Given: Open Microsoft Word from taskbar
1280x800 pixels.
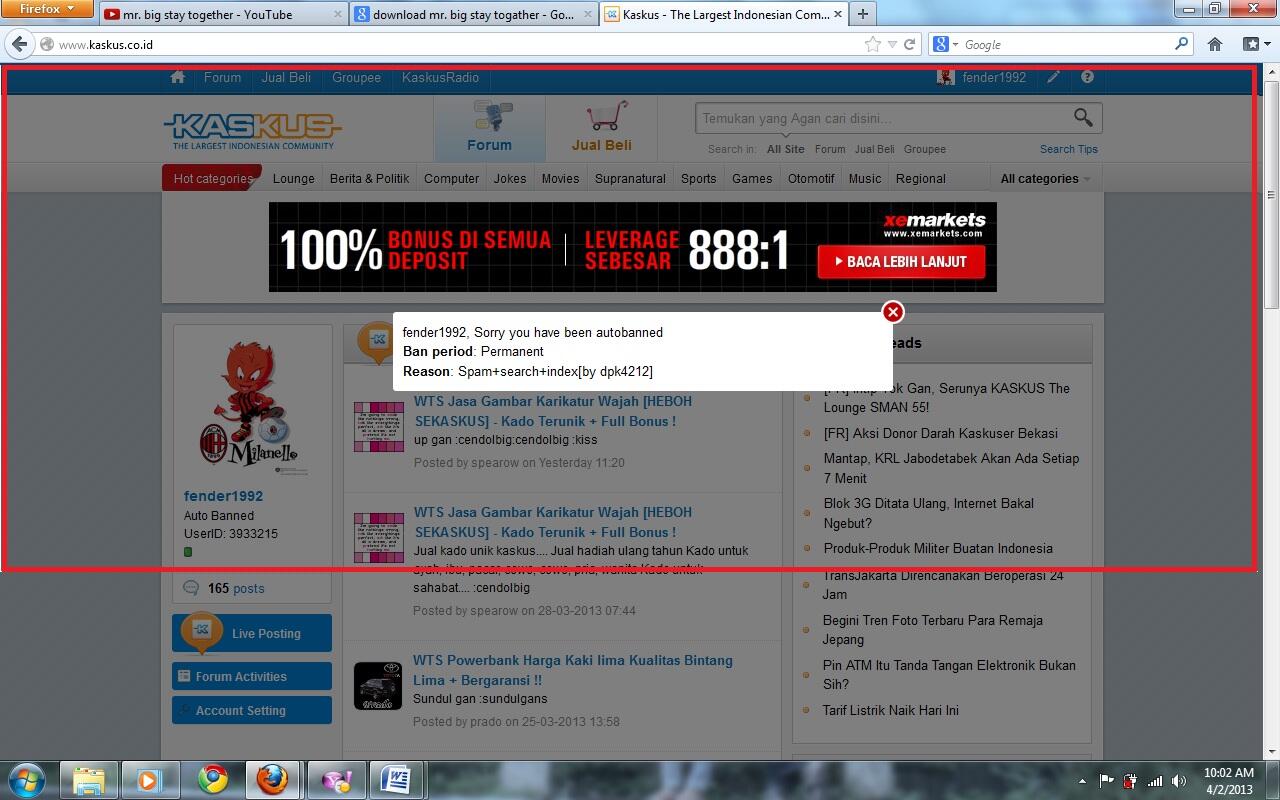Looking at the screenshot, I should click(x=398, y=779).
